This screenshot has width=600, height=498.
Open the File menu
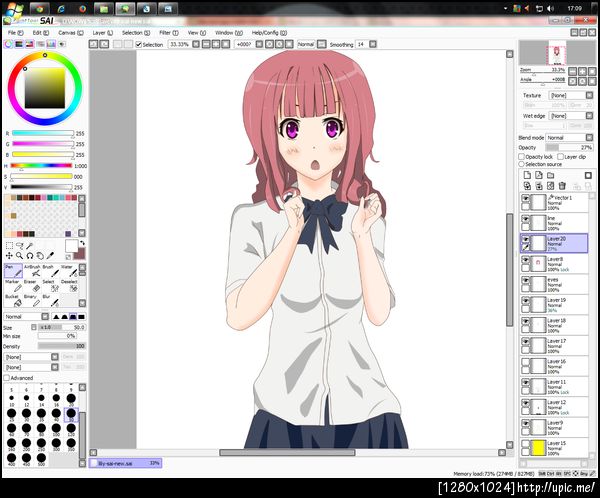point(16,33)
